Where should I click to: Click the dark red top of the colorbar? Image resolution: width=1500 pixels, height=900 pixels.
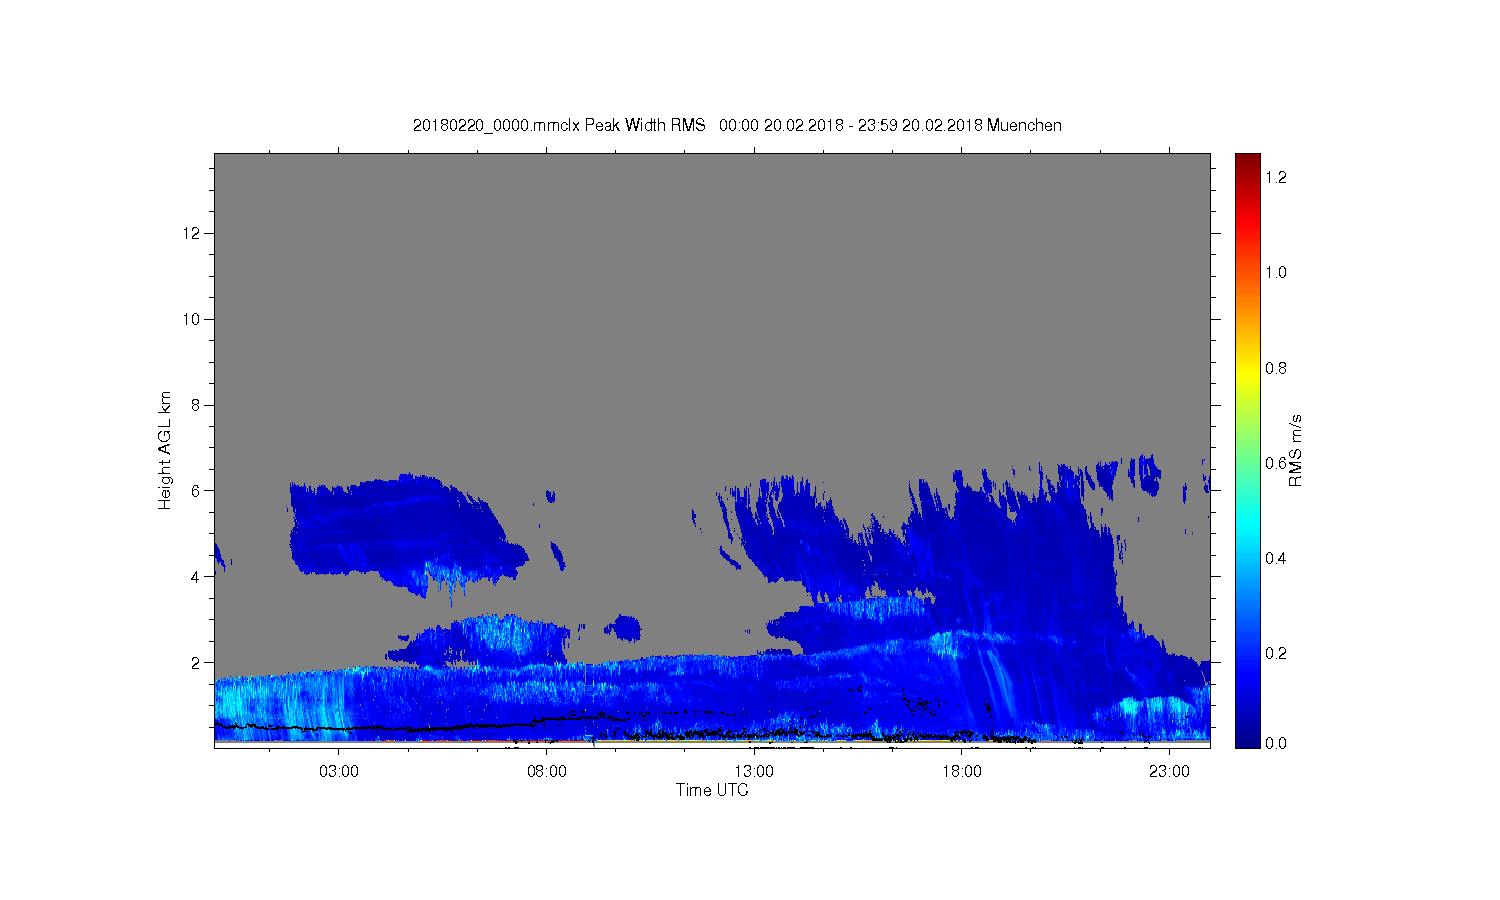[1247, 162]
